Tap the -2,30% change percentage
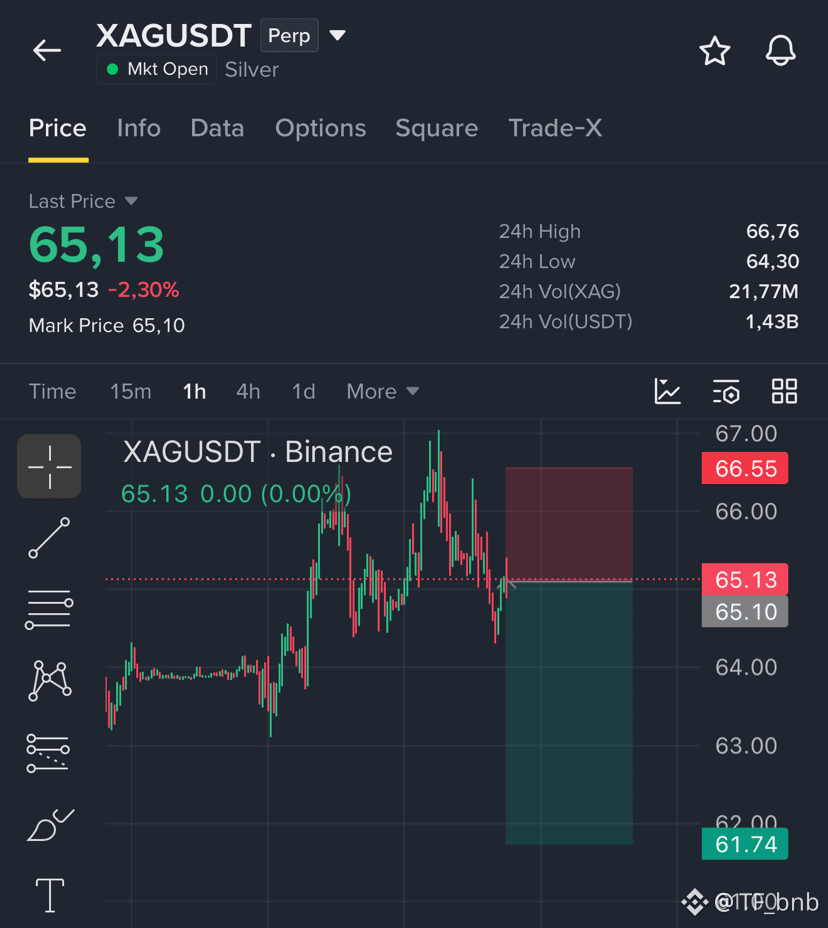This screenshot has height=928, width=828. (143, 290)
